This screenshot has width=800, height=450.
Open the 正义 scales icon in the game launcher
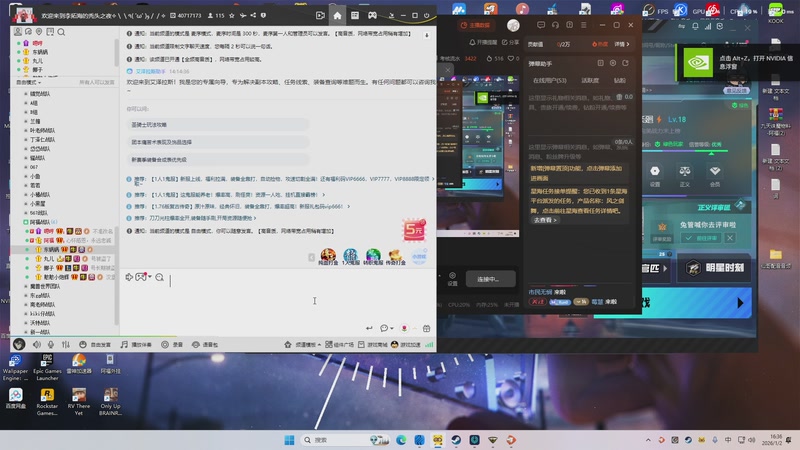(x=685, y=175)
